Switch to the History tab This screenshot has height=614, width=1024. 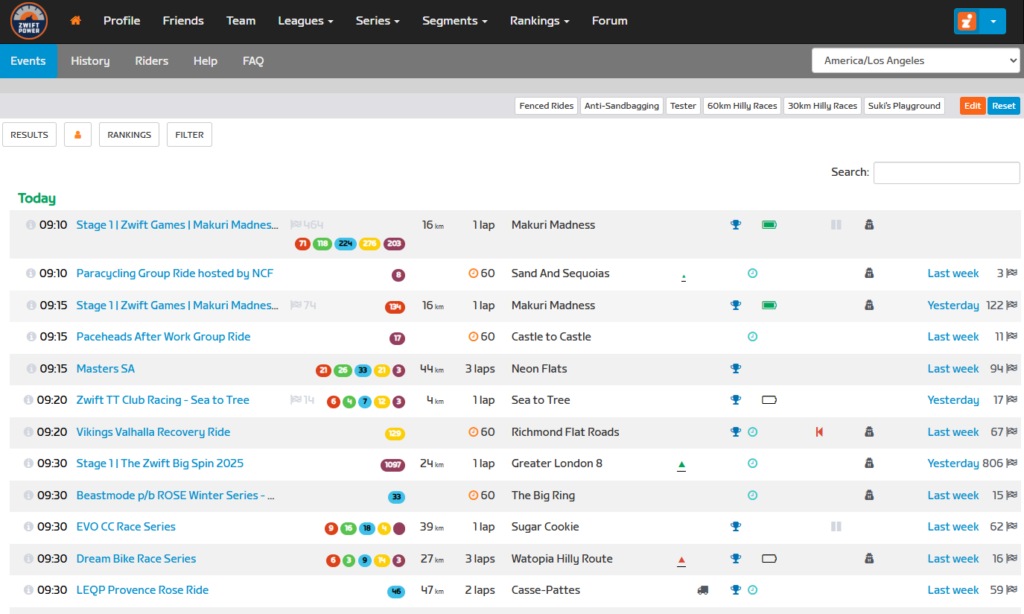click(x=90, y=61)
